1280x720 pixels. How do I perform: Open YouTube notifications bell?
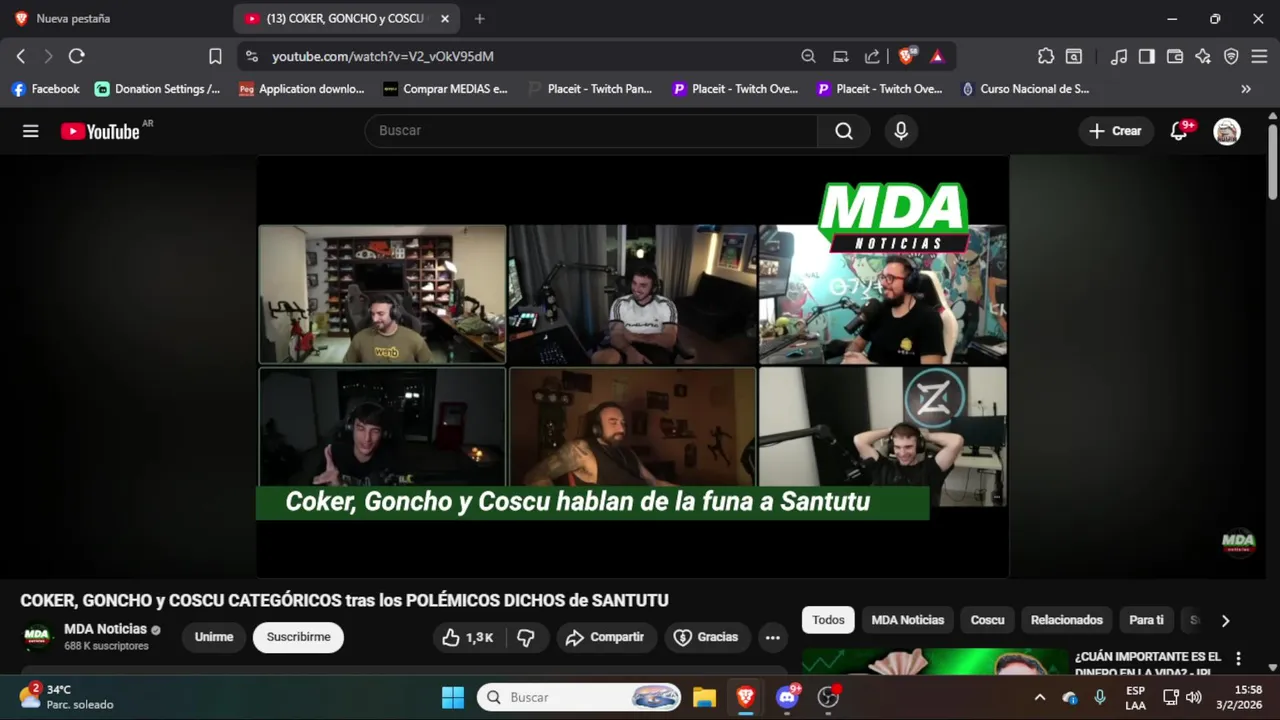pos(1179,131)
